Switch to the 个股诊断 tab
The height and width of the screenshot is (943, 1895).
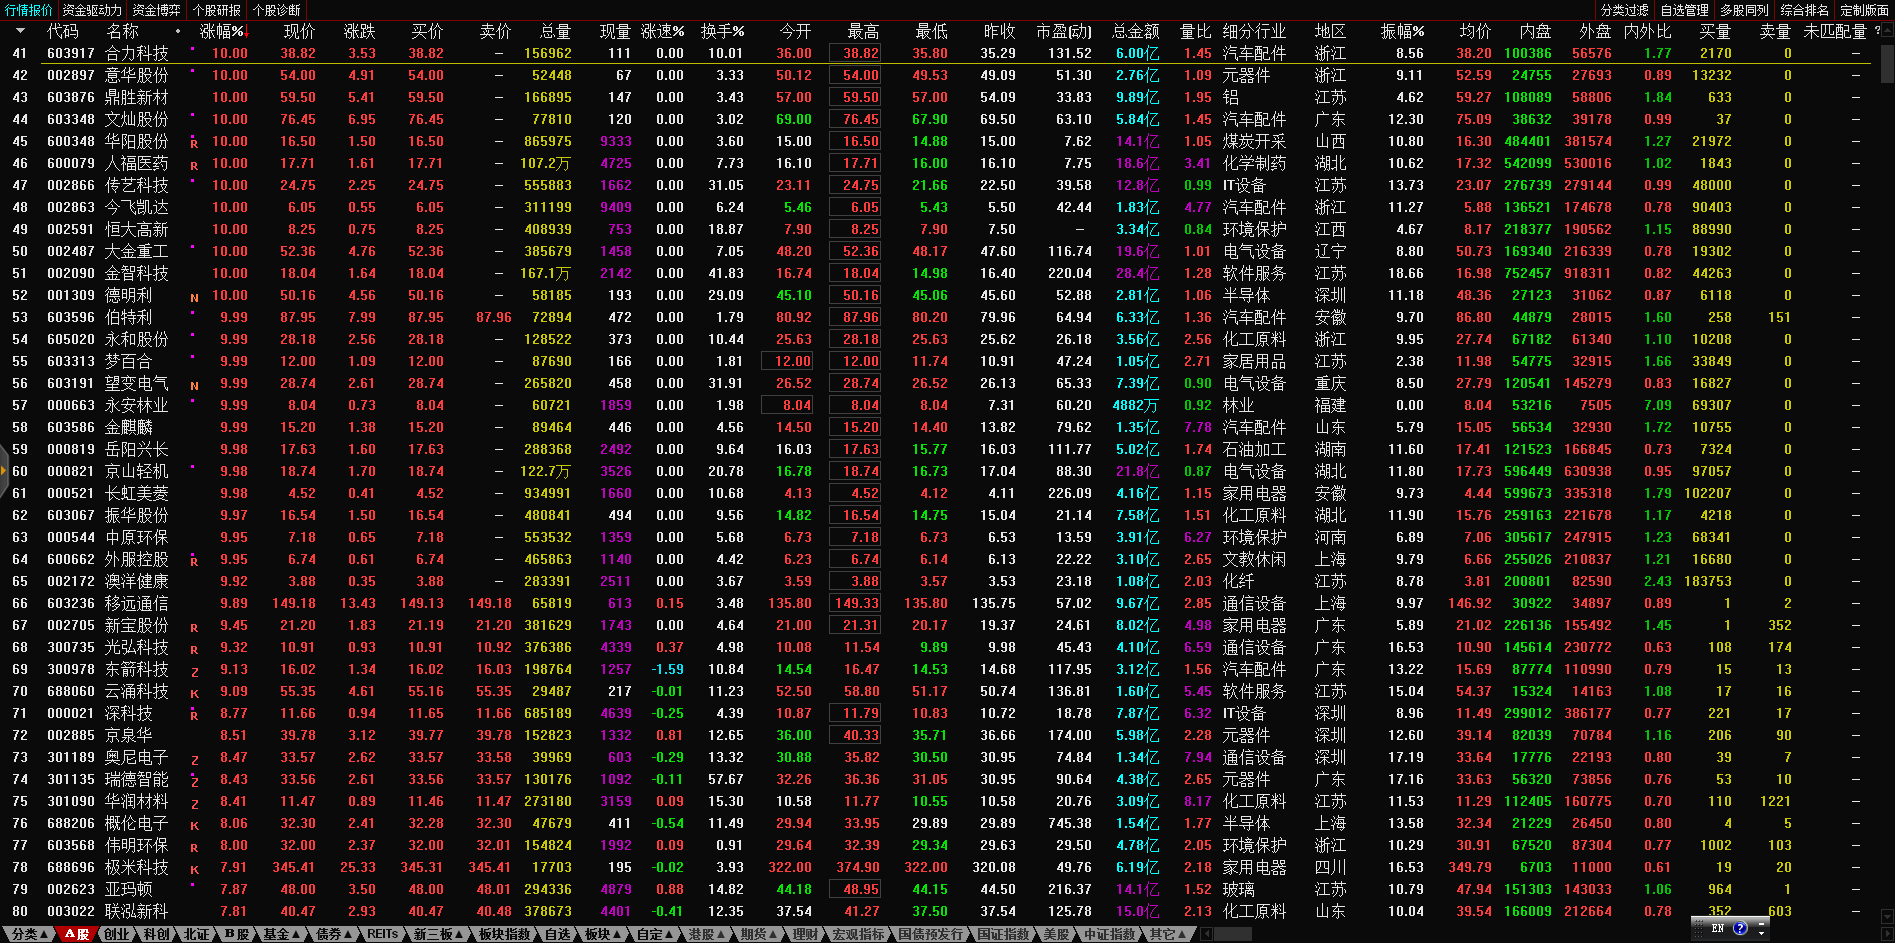[277, 10]
